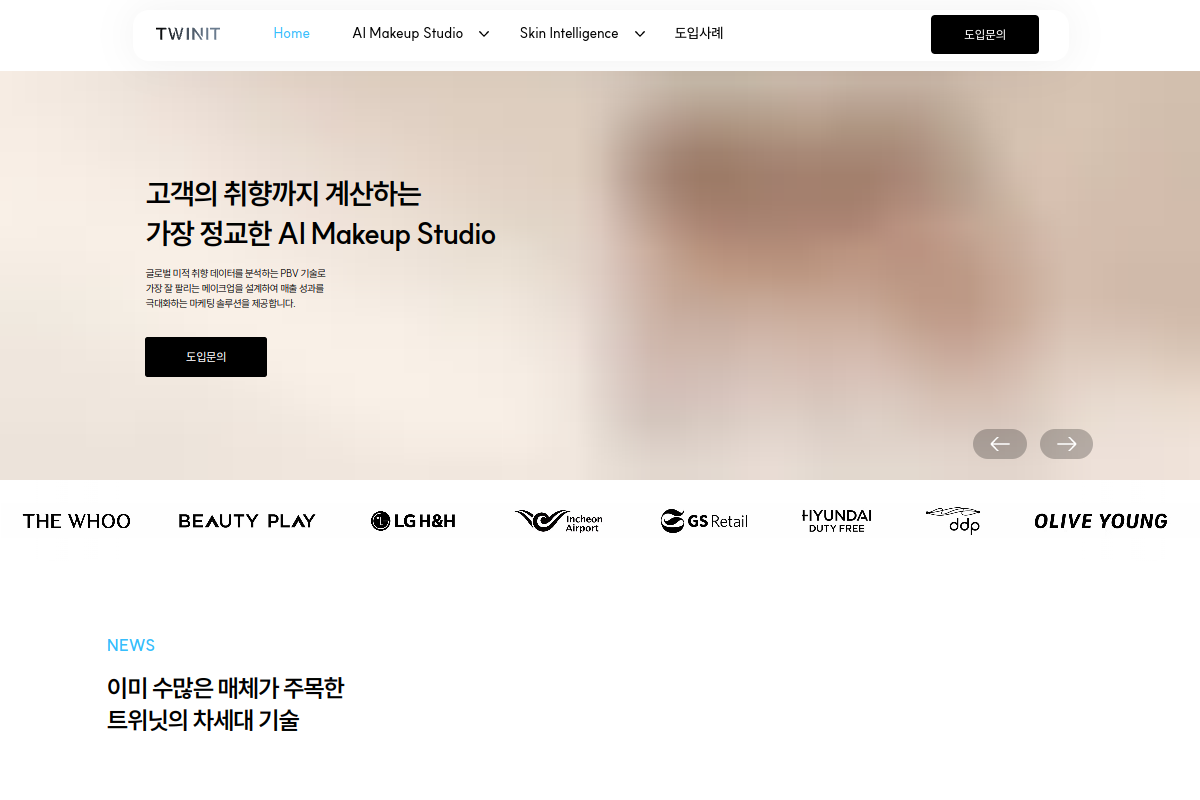Click the GS Retail partner logo
Viewport: 1200px width, 800px height.
coord(704,521)
